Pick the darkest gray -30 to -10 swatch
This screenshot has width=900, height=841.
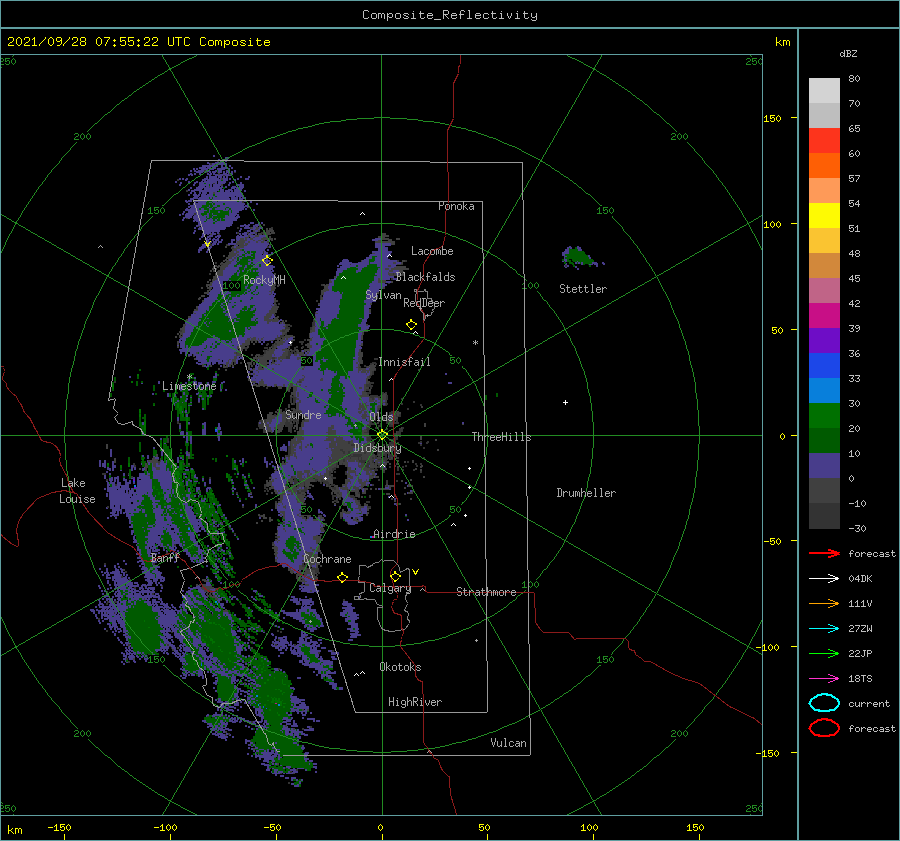pyautogui.click(x=824, y=516)
